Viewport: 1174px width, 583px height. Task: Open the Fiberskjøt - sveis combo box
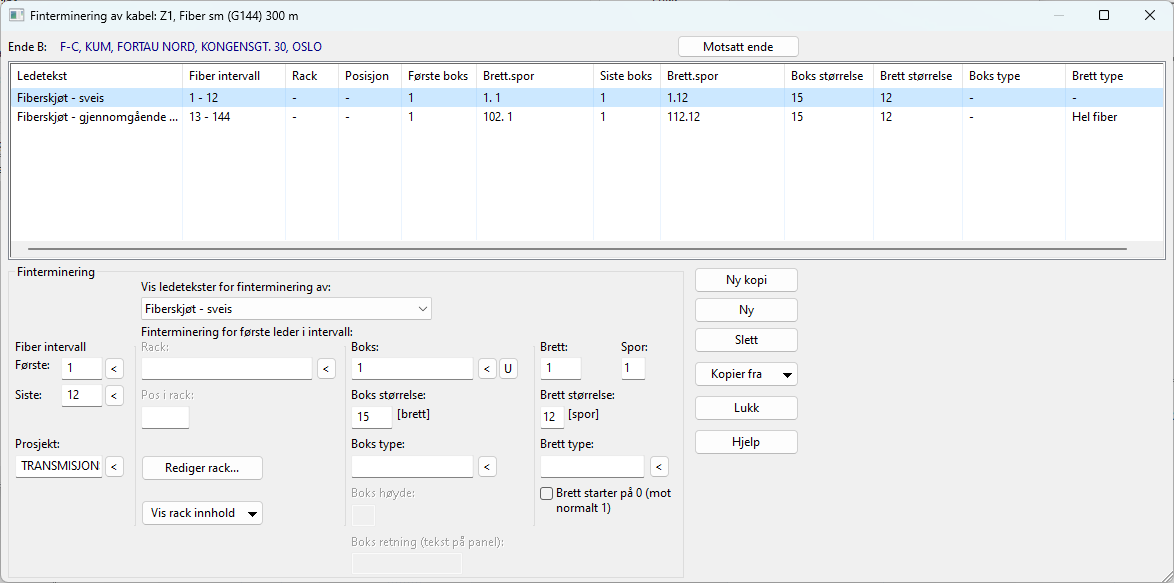coord(286,308)
